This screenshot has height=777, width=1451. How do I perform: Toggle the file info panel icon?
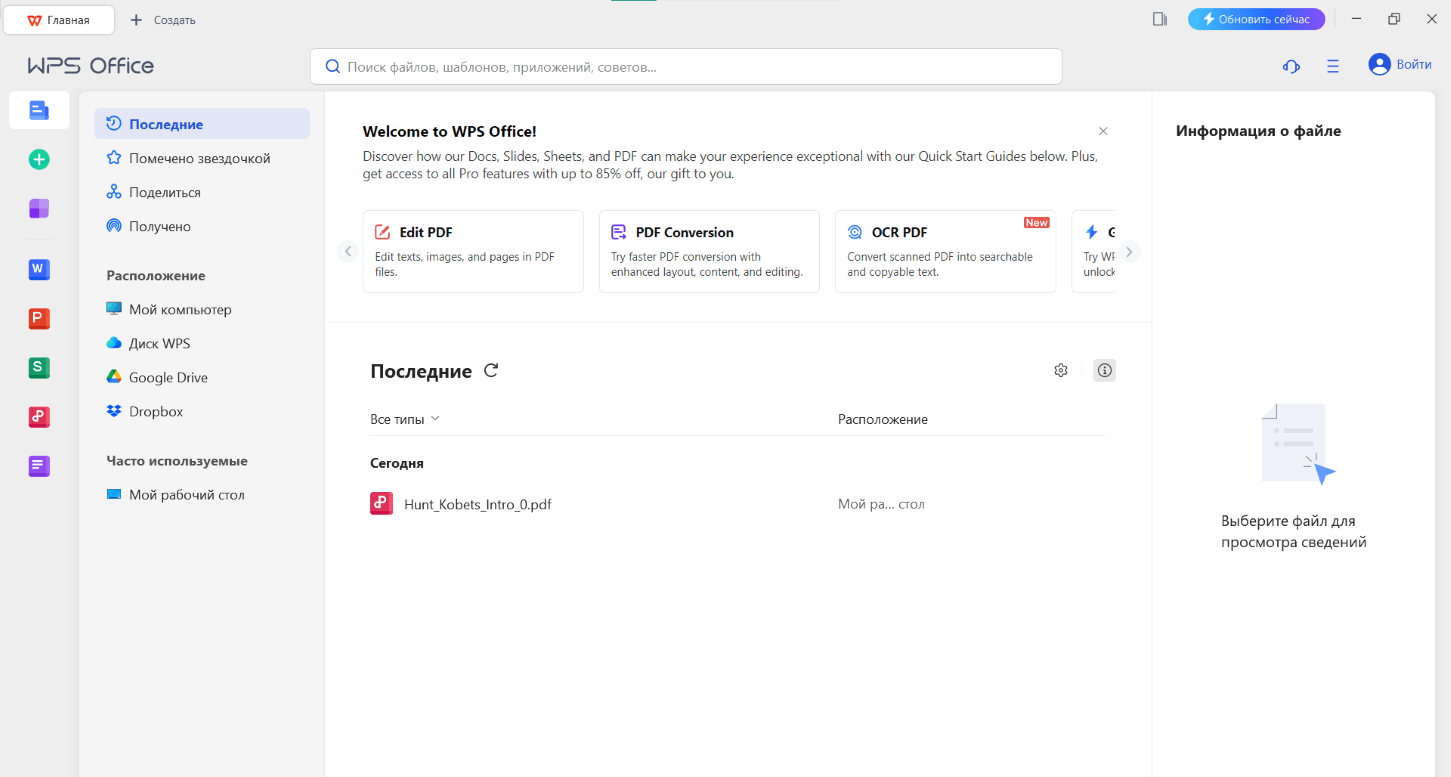[1104, 371]
